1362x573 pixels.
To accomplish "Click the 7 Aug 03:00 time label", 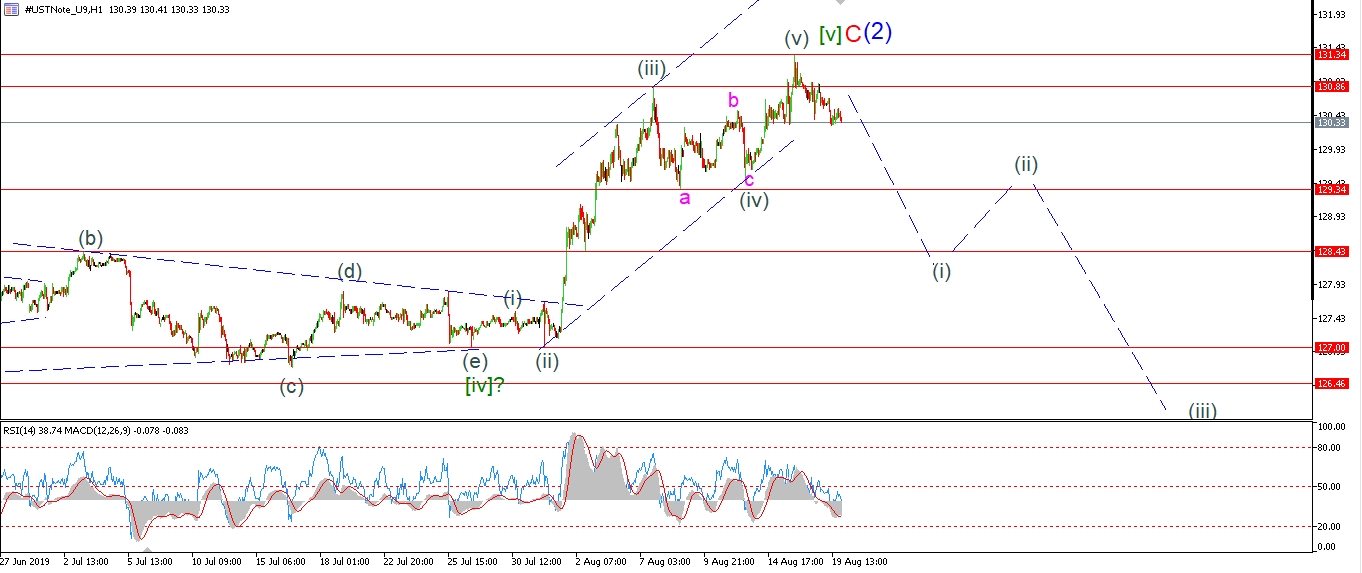I will point(665,561).
